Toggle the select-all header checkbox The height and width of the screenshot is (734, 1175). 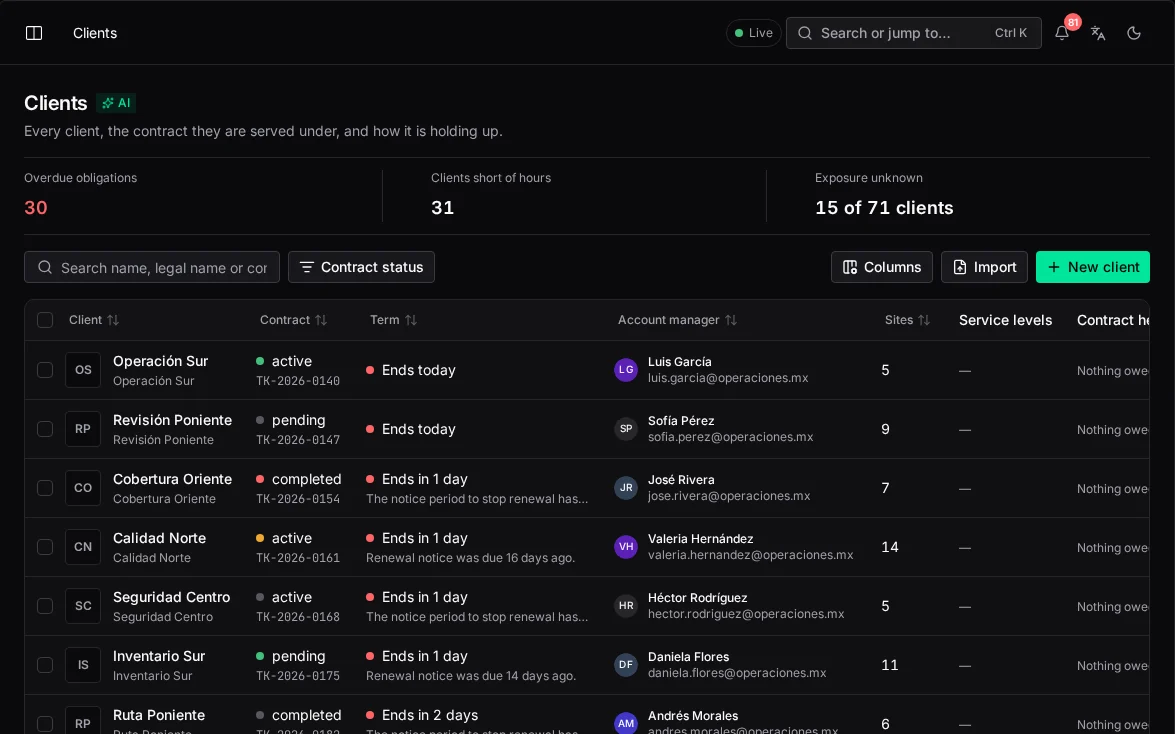click(x=45, y=320)
